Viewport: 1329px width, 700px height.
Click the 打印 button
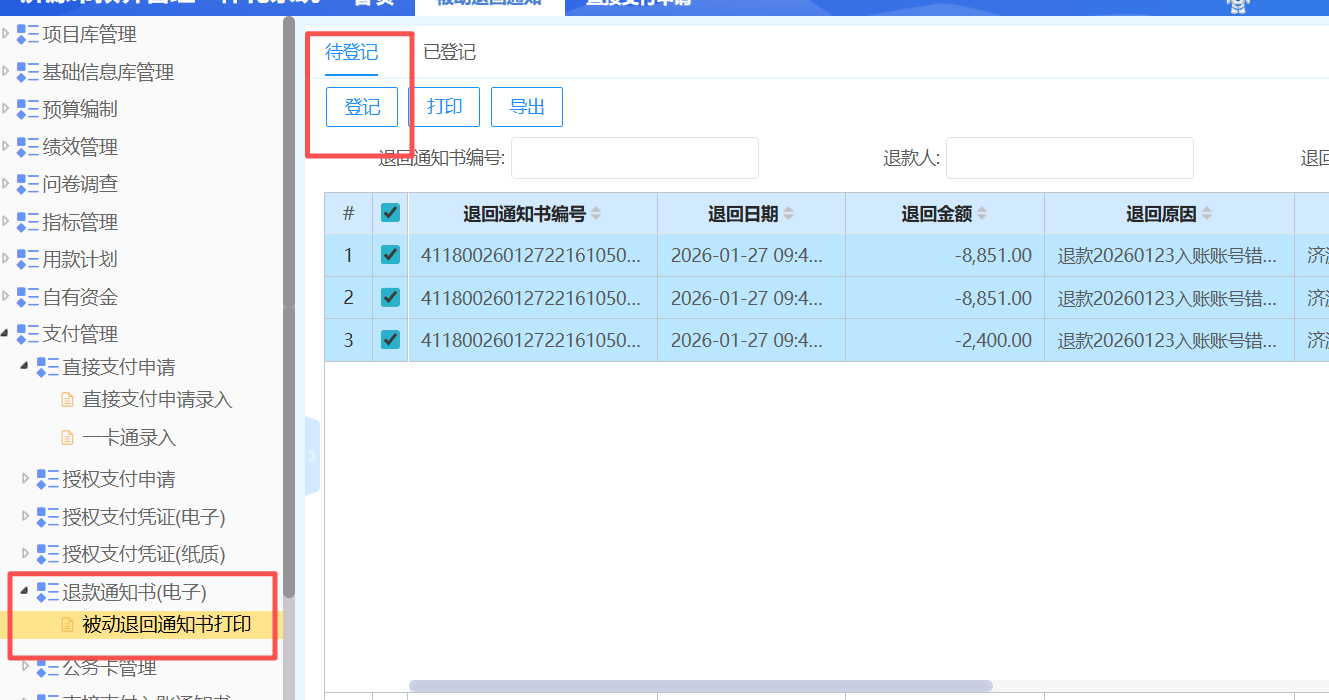click(445, 107)
